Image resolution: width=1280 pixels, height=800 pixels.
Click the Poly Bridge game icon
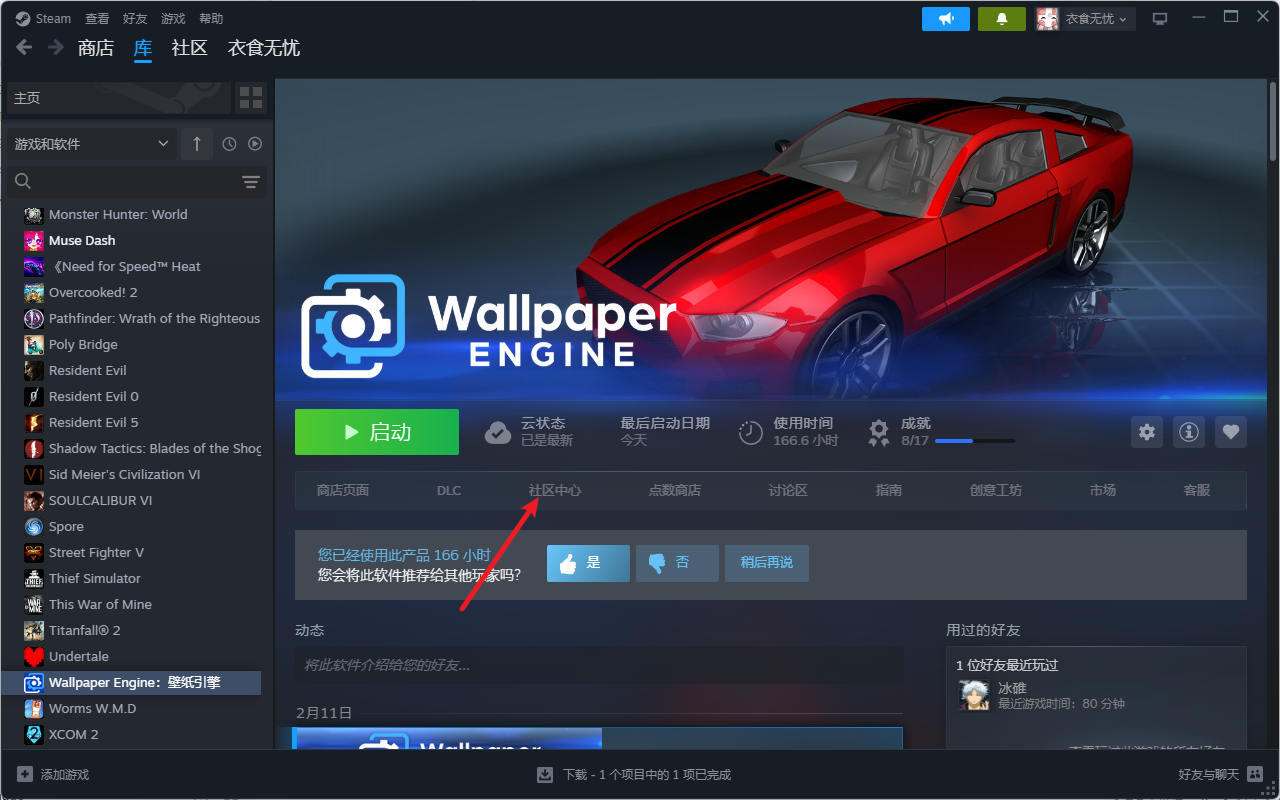click(34, 344)
